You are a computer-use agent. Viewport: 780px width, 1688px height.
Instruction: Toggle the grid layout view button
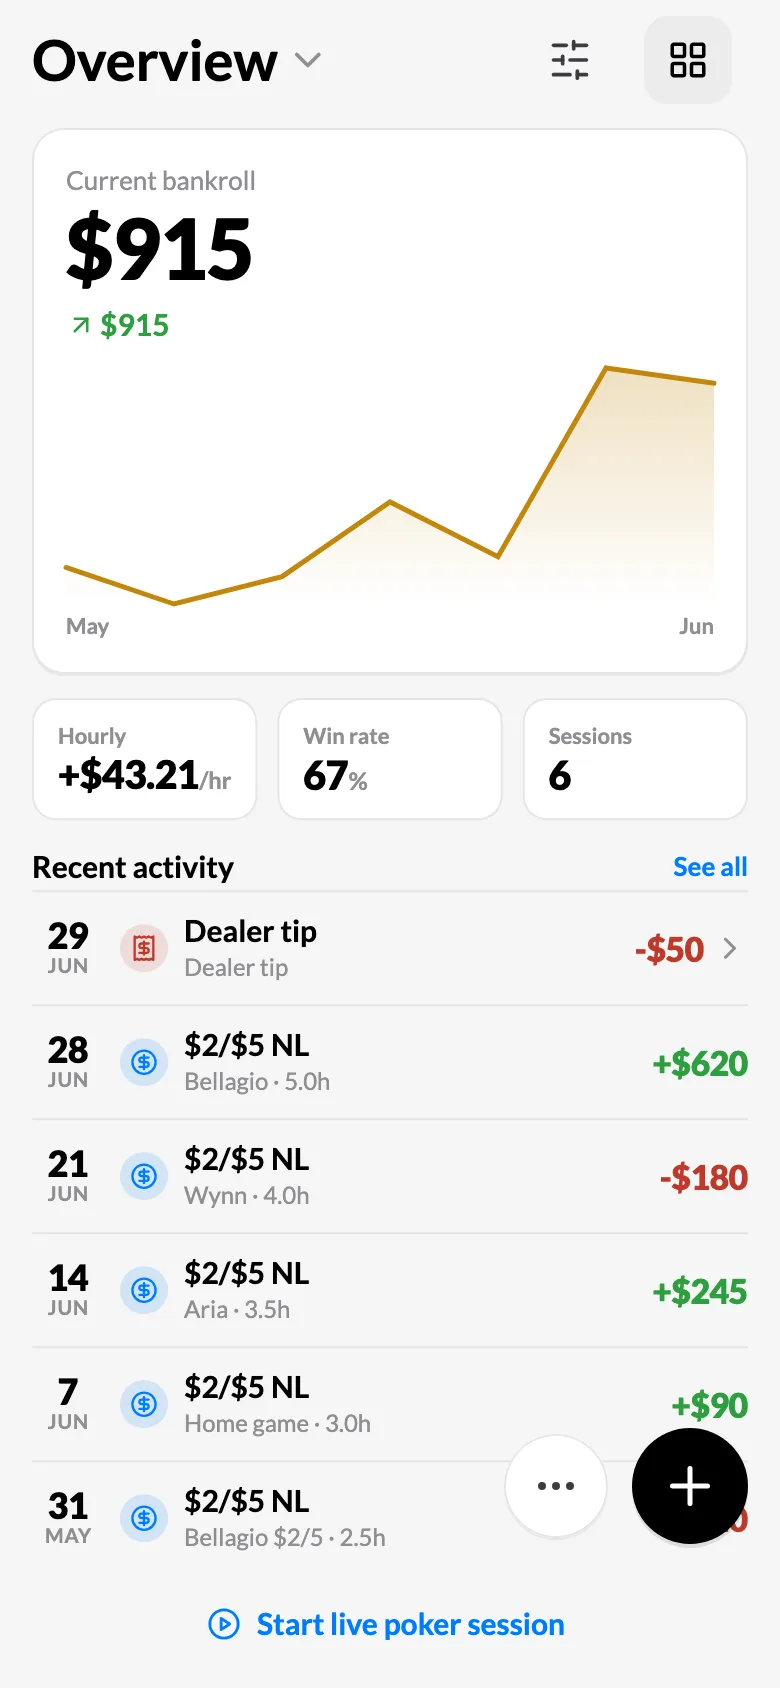pyautogui.click(x=688, y=60)
